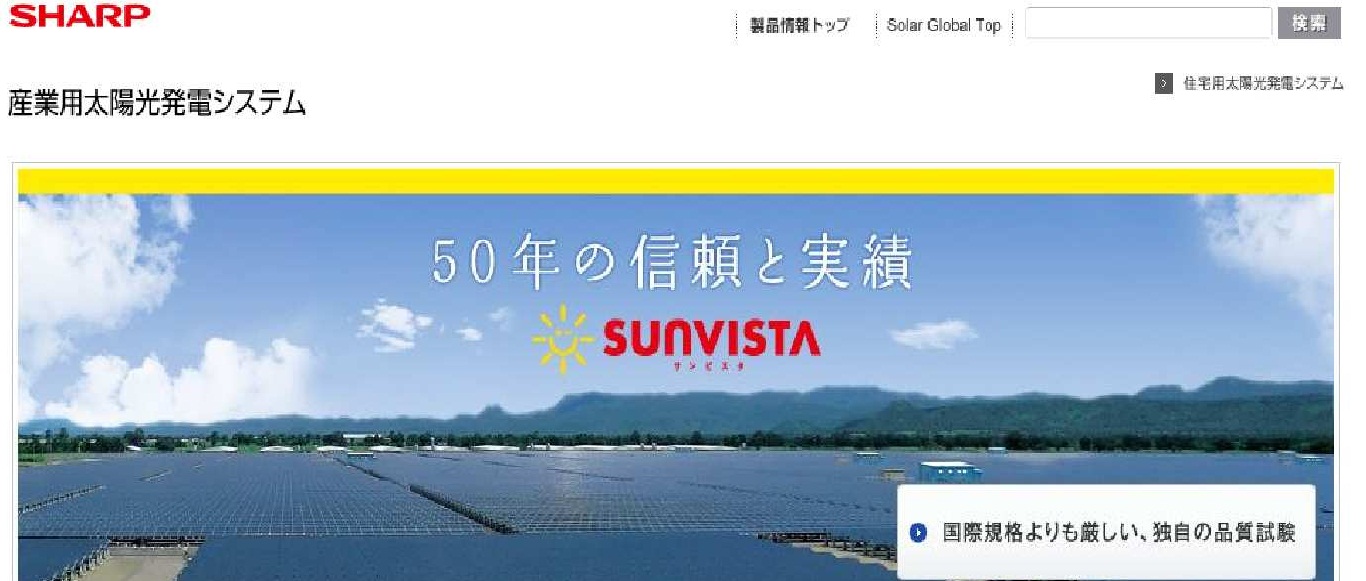Click the yellow strip atop the banner
This screenshot has height=581, width=1366.
676,181
